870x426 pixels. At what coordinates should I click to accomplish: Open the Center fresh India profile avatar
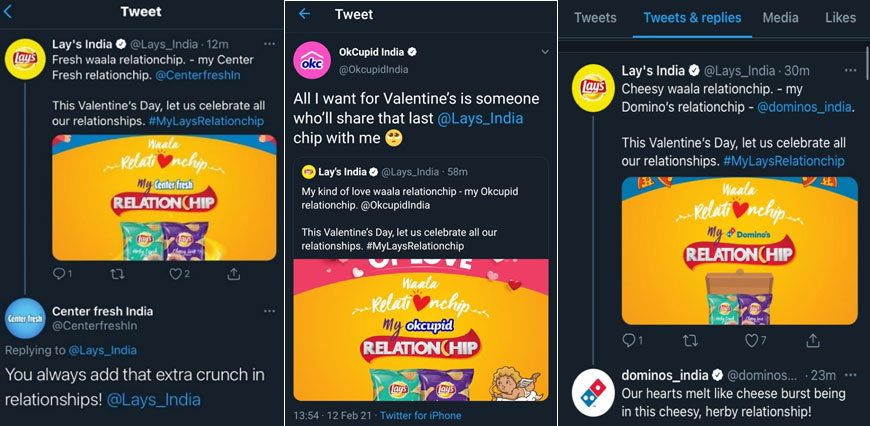(25, 318)
